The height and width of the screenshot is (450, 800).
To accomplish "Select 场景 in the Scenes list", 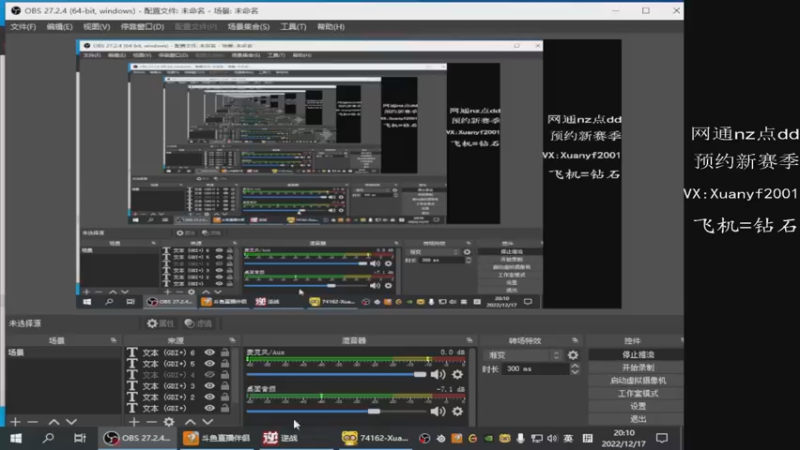I will [64, 353].
